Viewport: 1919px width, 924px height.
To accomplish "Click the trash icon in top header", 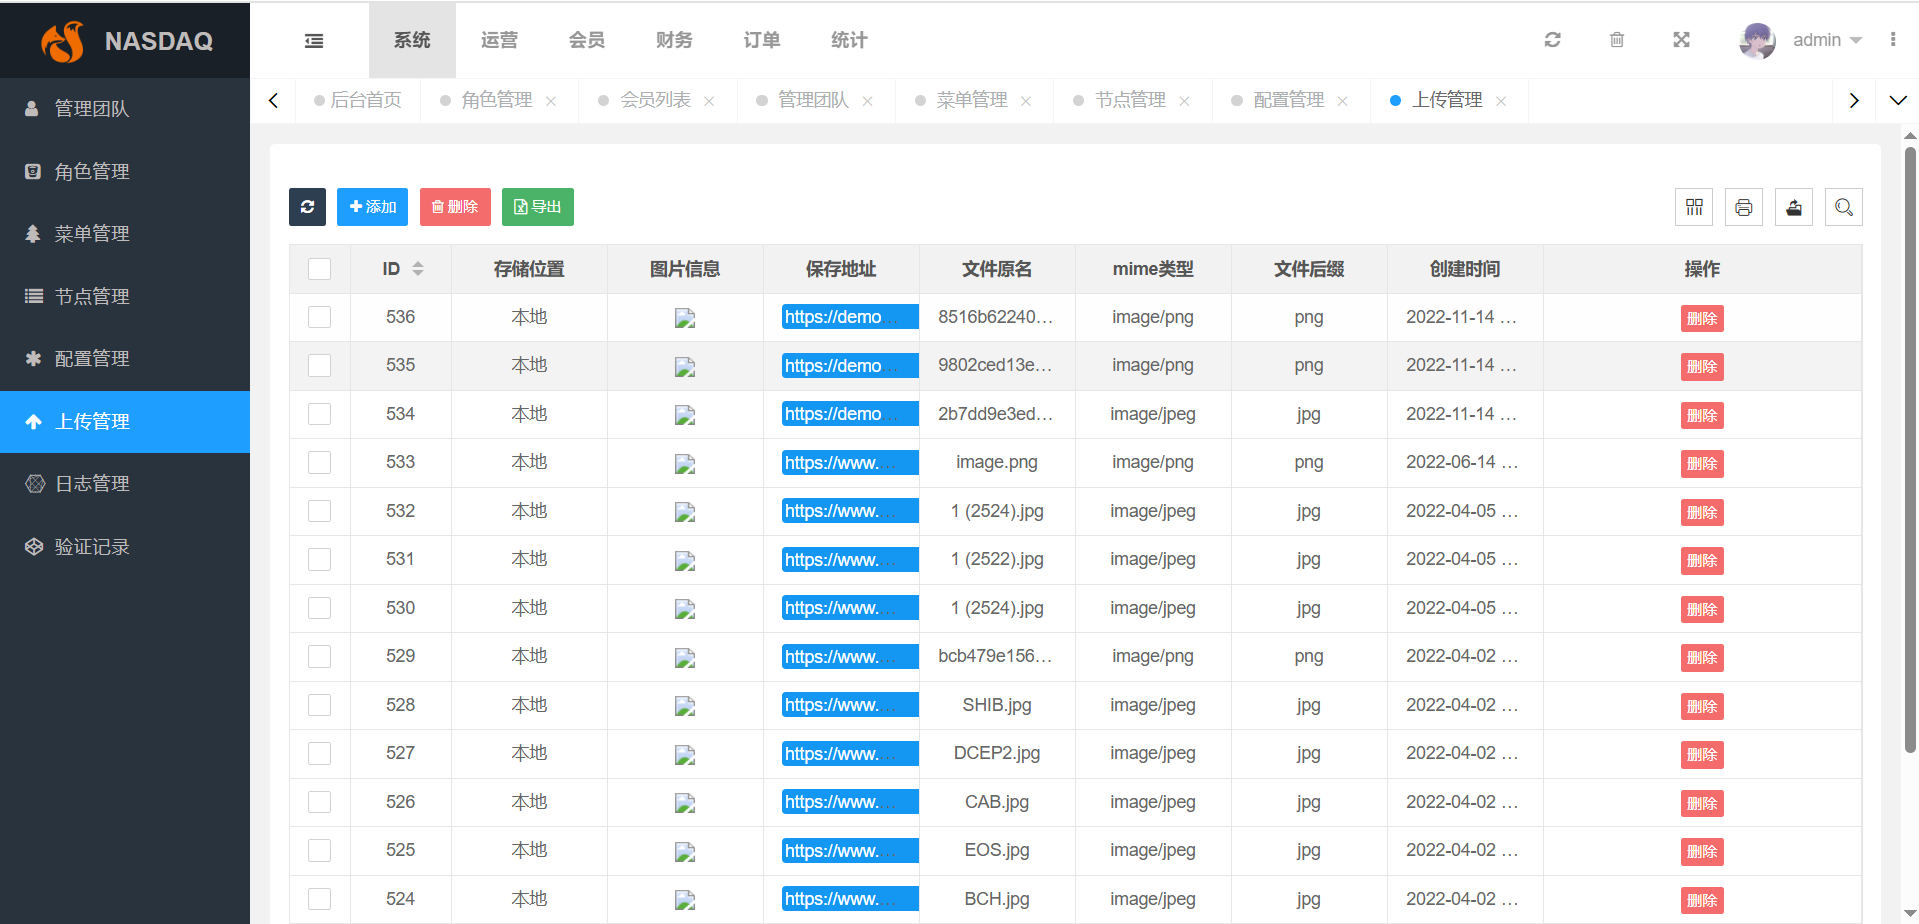I will (x=1617, y=40).
